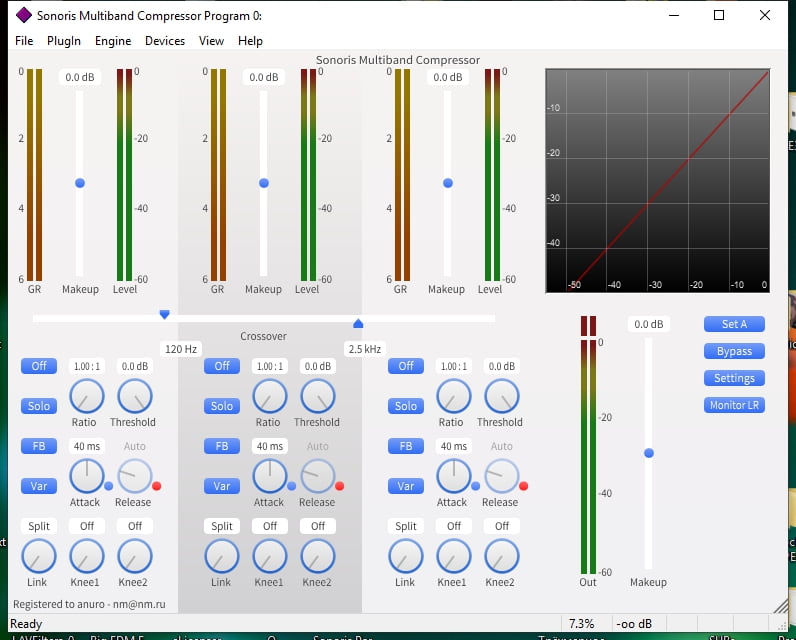Click the output Makeup slider handle
The width and height of the screenshot is (796, 640).
click(x=649, y=453)
